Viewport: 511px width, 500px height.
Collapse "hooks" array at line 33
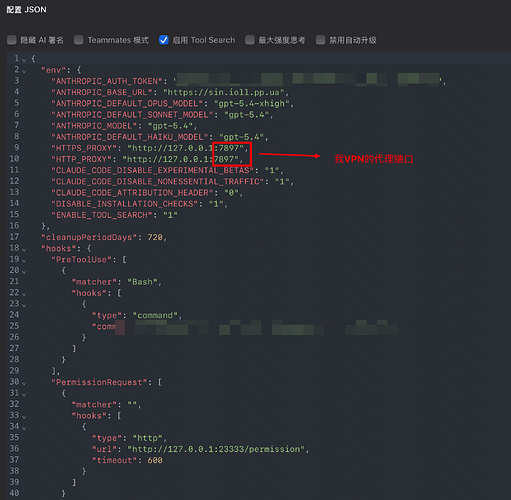24,417
